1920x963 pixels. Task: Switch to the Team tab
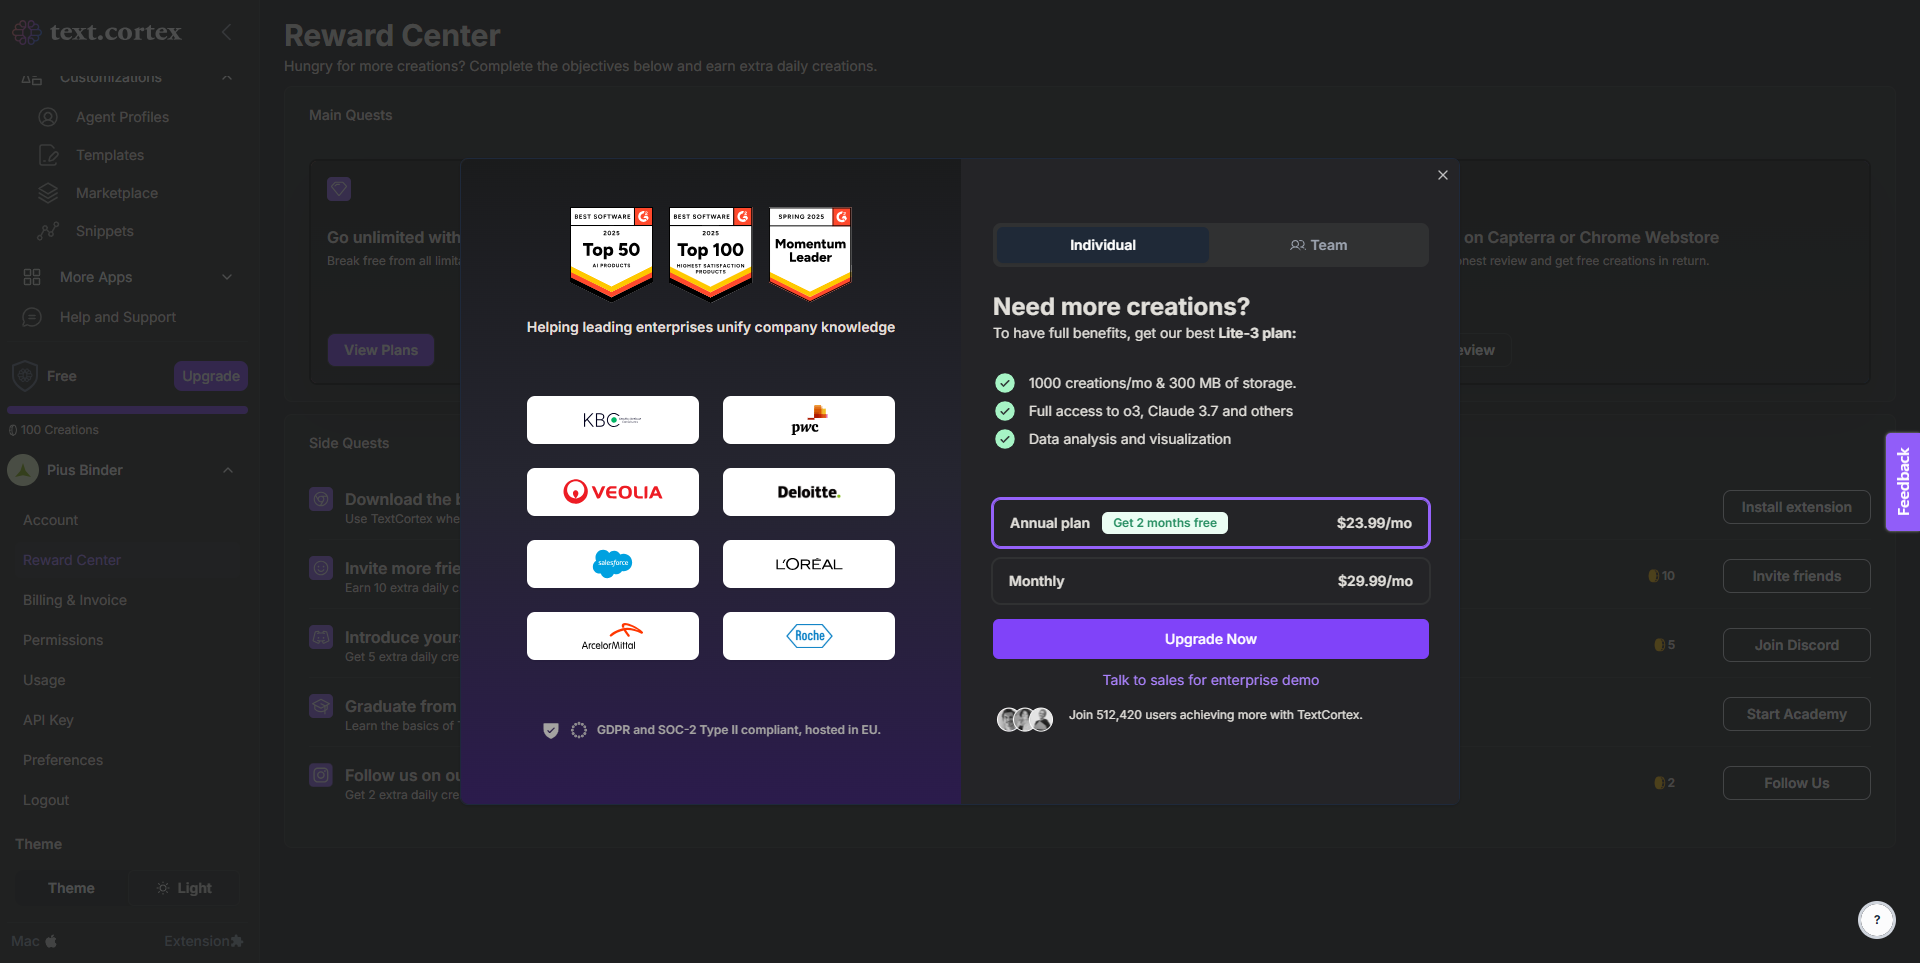click(x=1318, y=245)
